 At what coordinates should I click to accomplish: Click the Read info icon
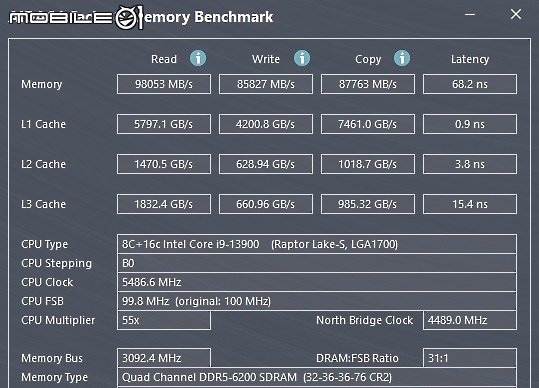coord(198,58)
